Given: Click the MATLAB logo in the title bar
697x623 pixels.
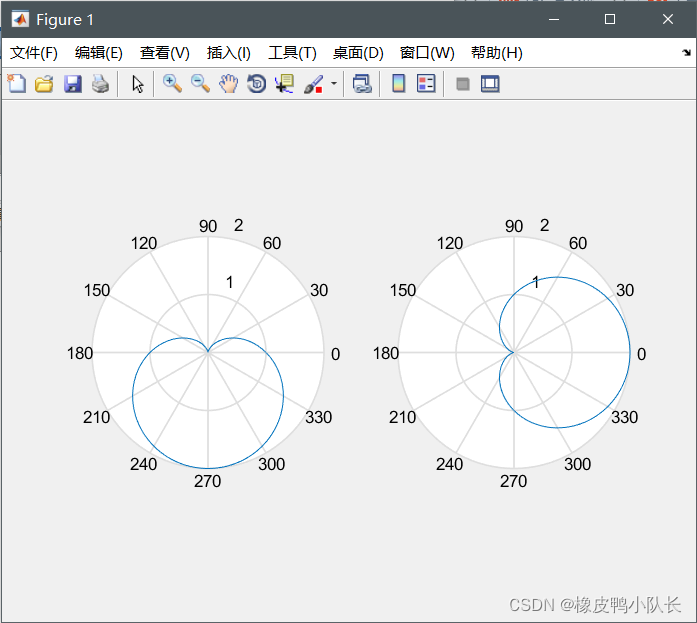Looking at the screenshot, I should pyautogui.click(x=20, y=19).
